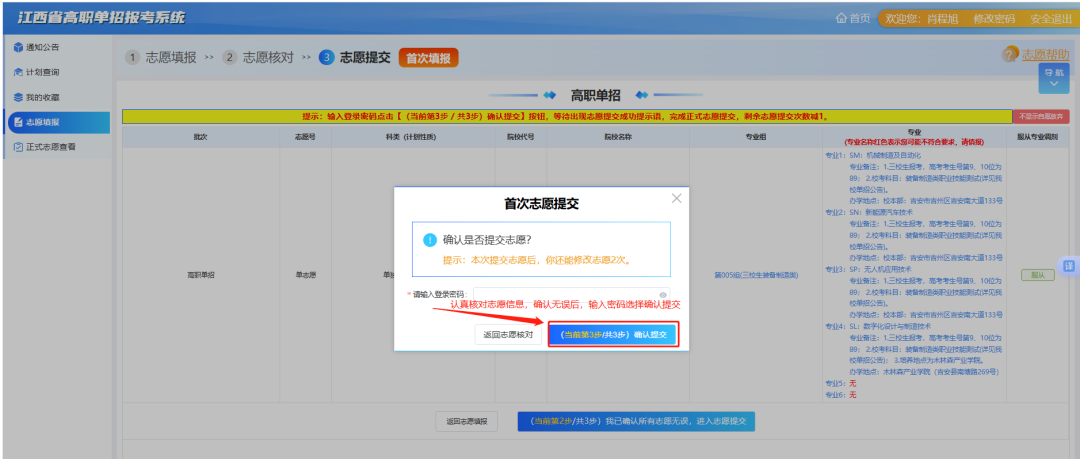This screenshot has width=1080, height=459.
Task: Click the 首页 home icon in header
Action: [x=840, y=19]
